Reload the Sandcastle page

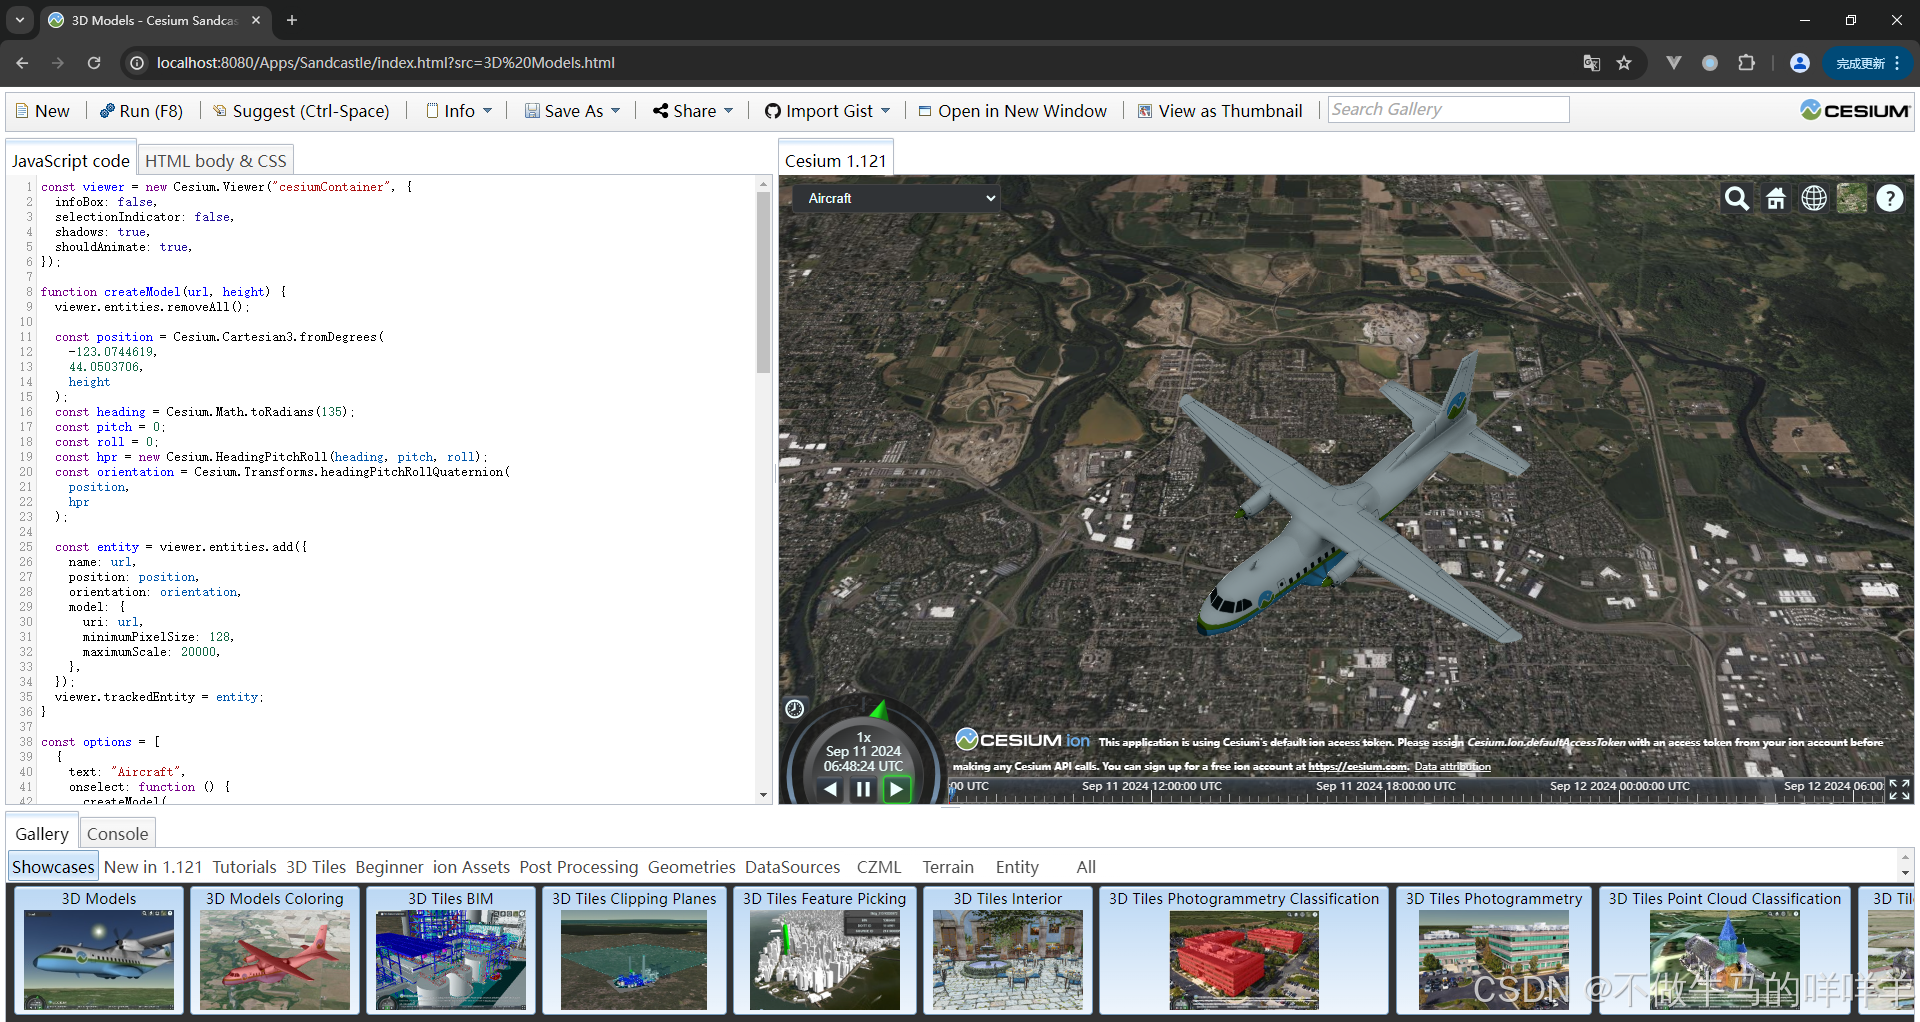pos(94,63)
